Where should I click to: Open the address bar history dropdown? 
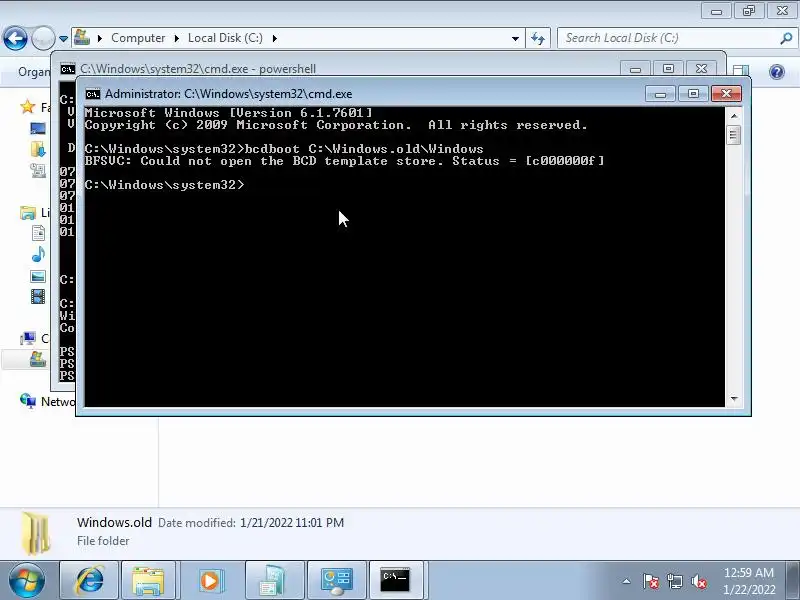tap(515, 38)
